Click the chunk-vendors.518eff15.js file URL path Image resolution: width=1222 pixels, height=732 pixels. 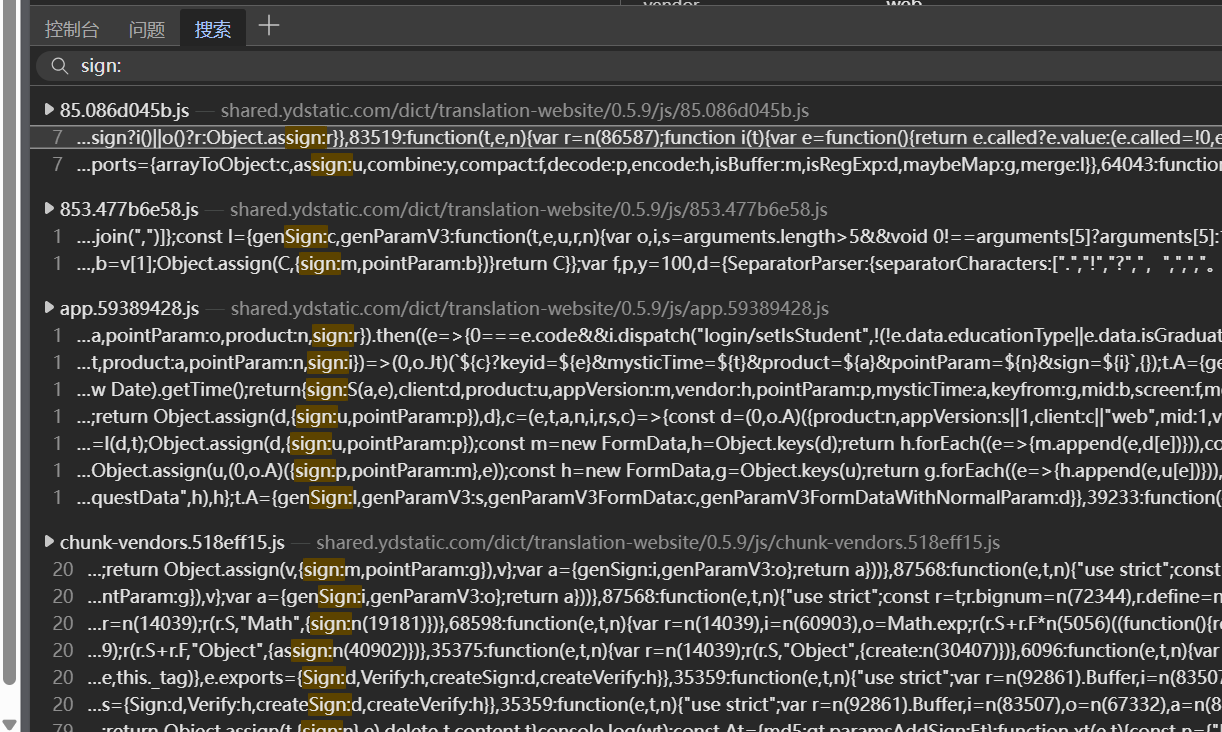[x=657, y=543]
